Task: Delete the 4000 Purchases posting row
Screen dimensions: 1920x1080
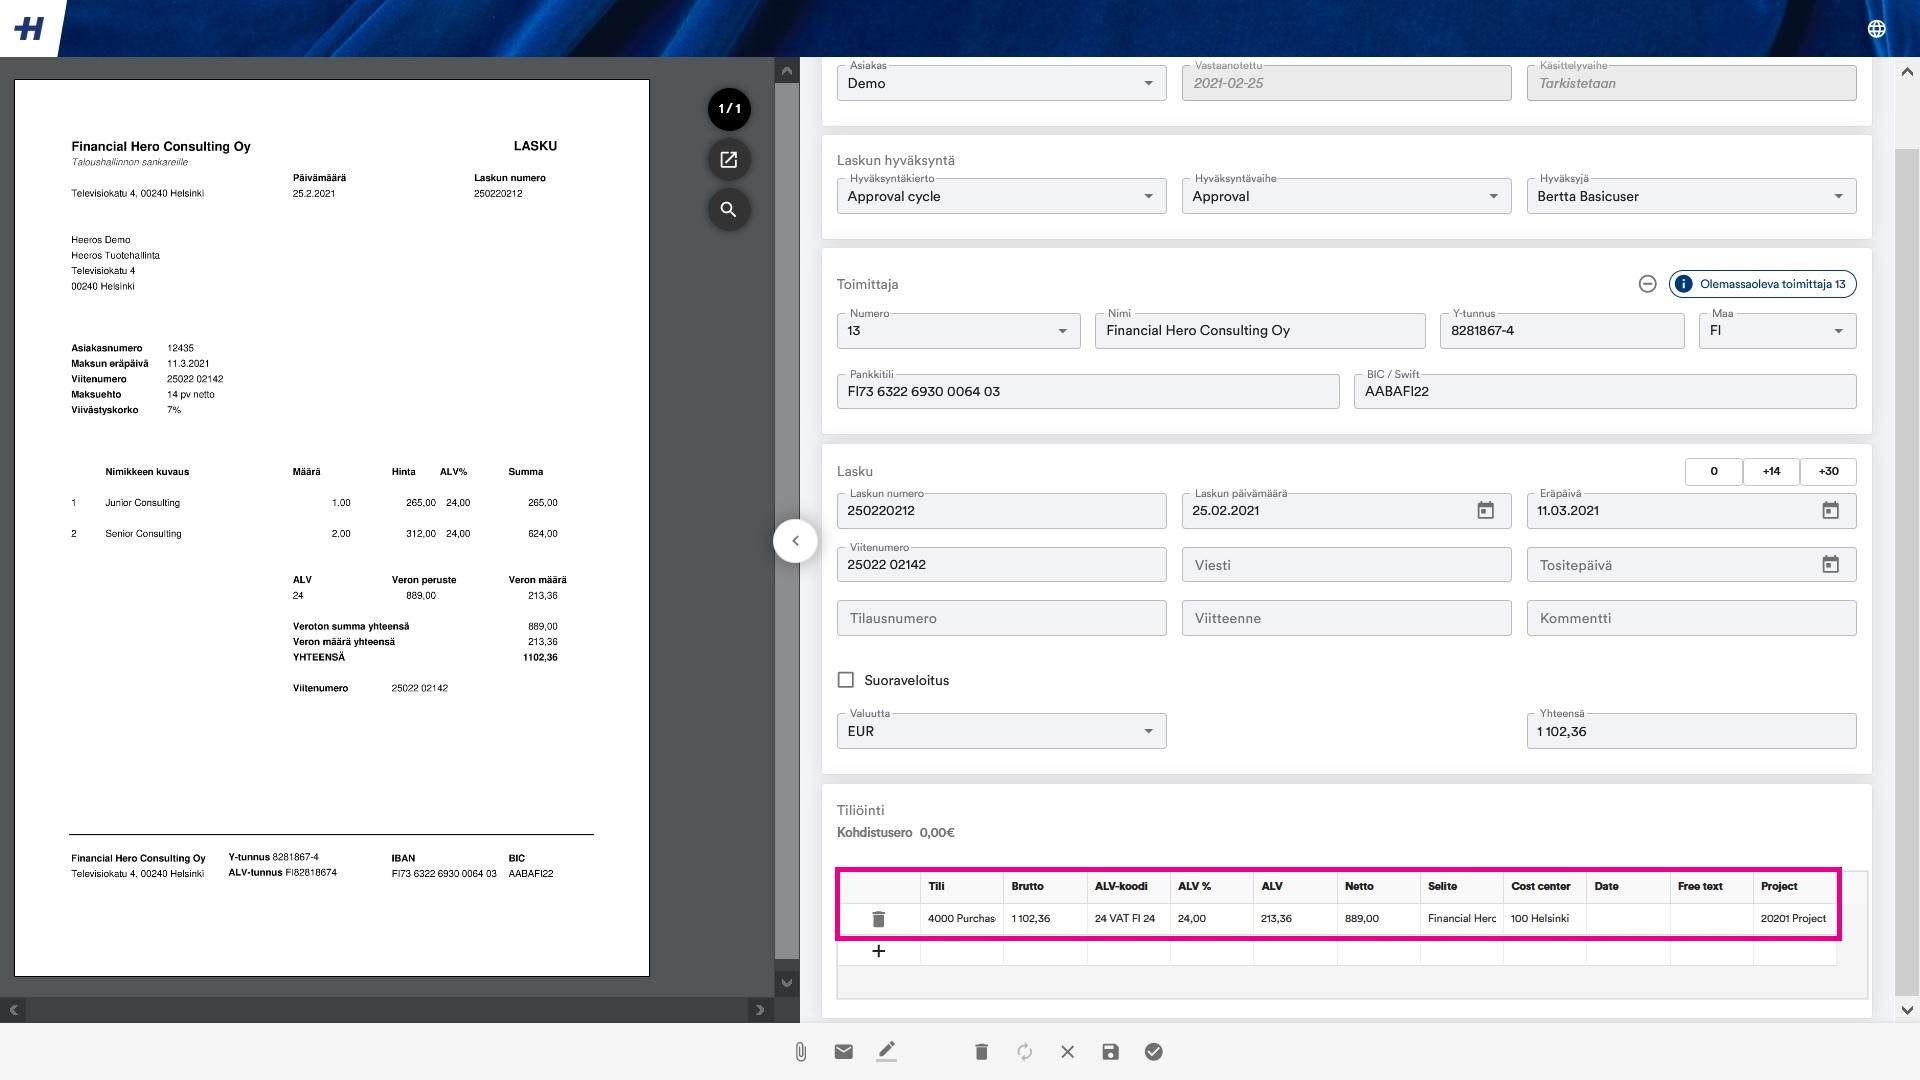Action: pos(879,919)
